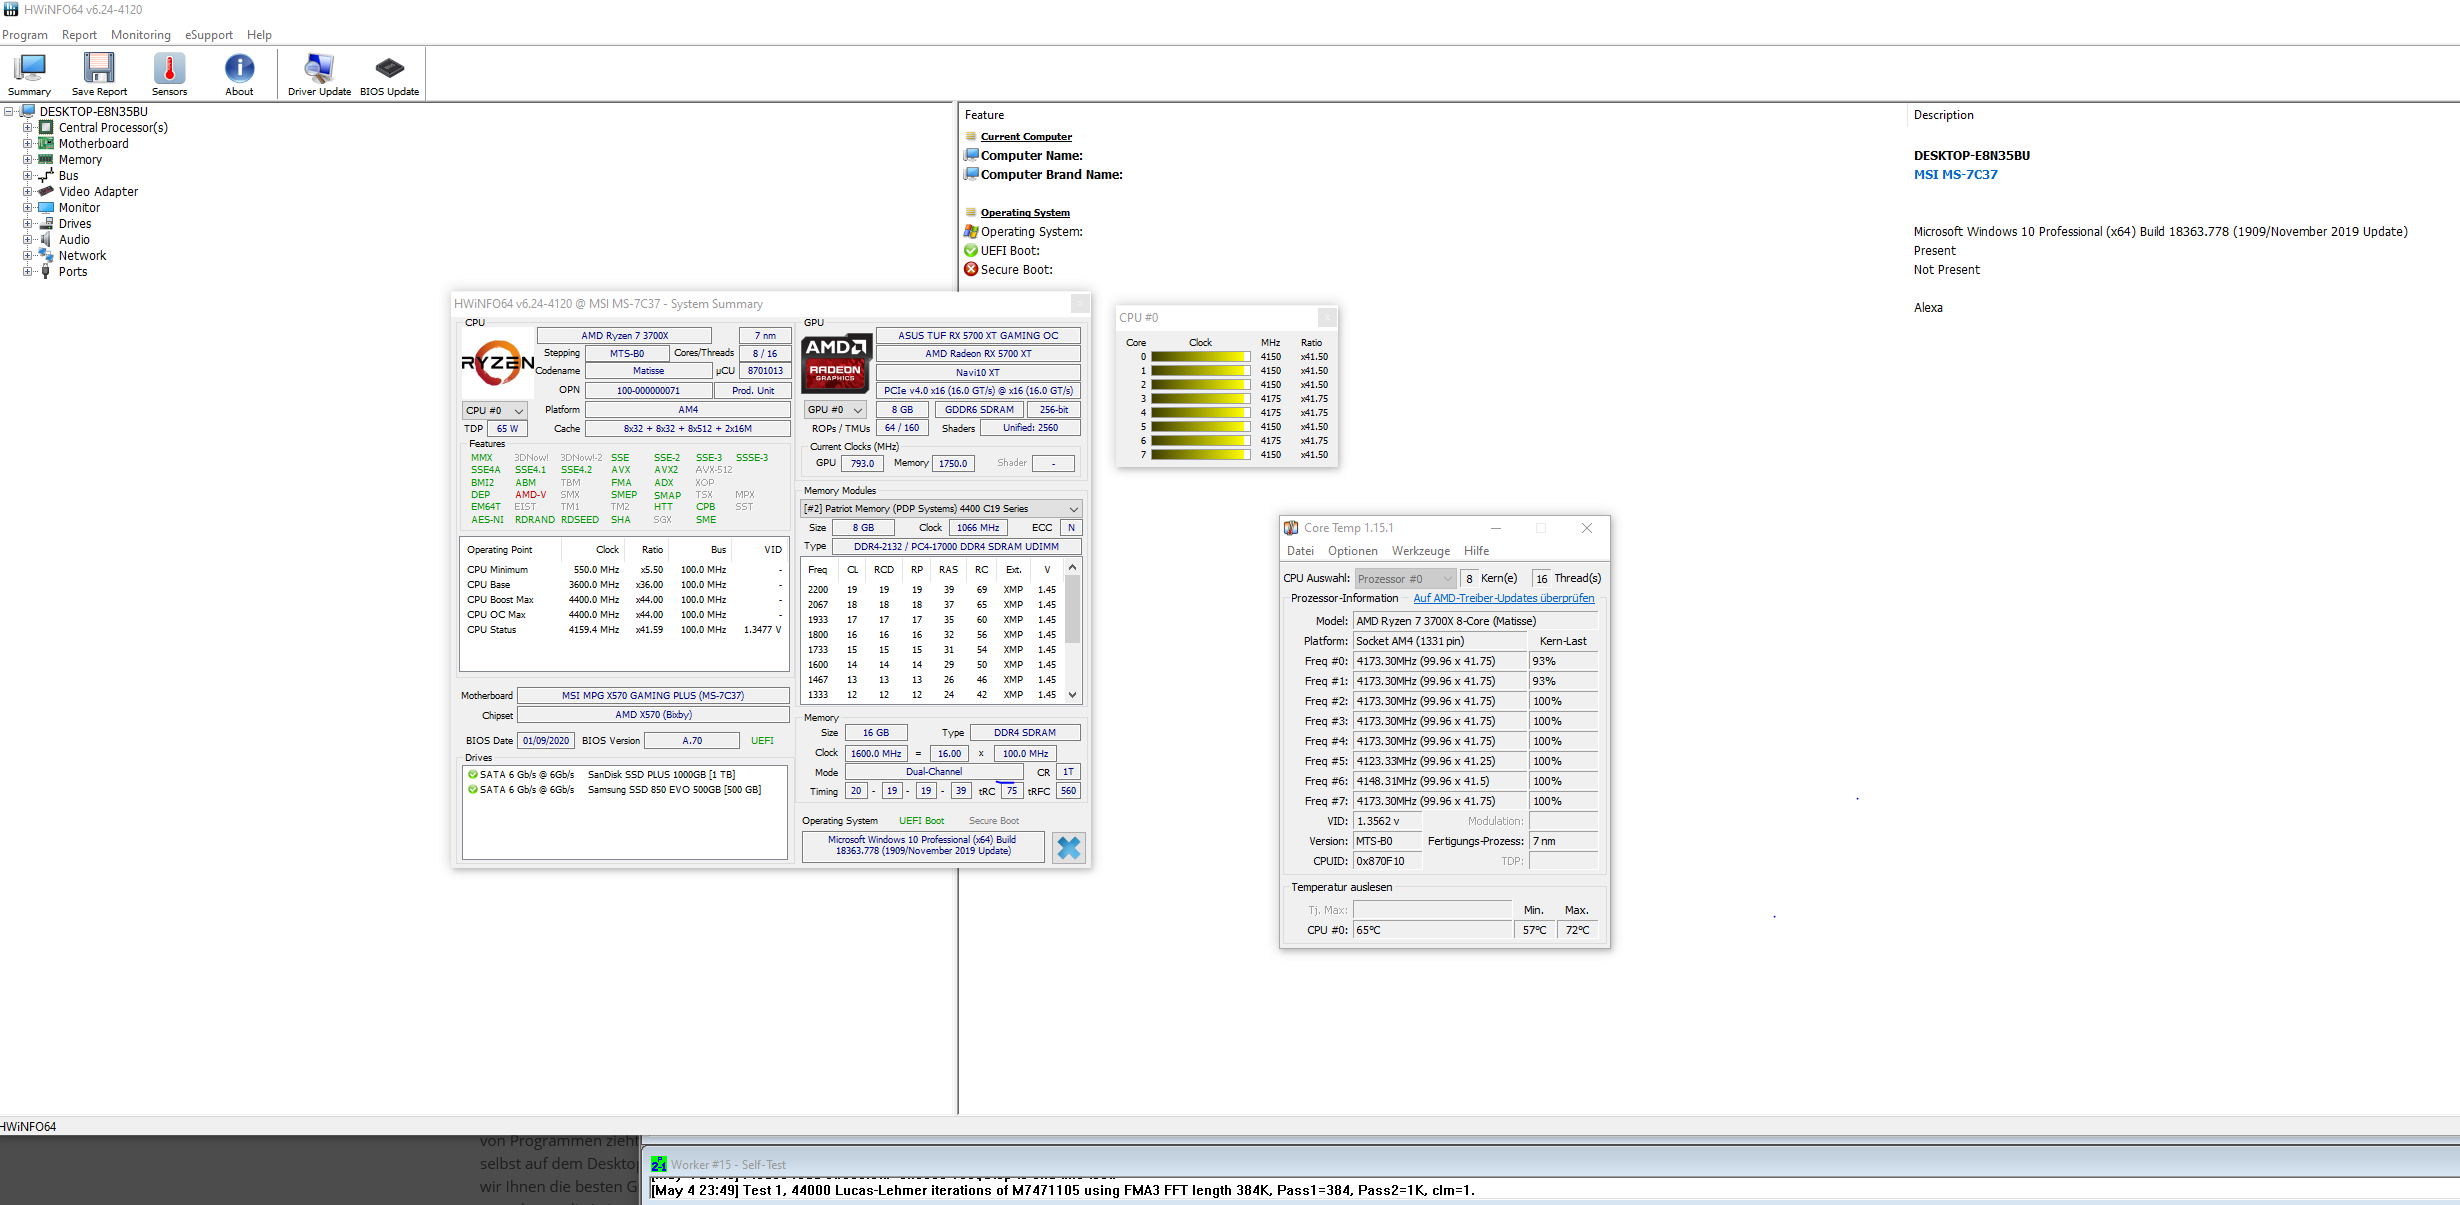Image resolution: width=2460 pixels, height=1205 pixels.
Task: Click the MSI MS-7C37 brand link
Action: tap(1955, 174)
